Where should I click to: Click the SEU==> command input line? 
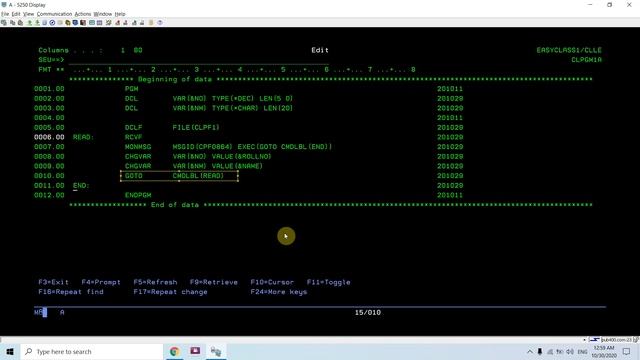[199, 60]
